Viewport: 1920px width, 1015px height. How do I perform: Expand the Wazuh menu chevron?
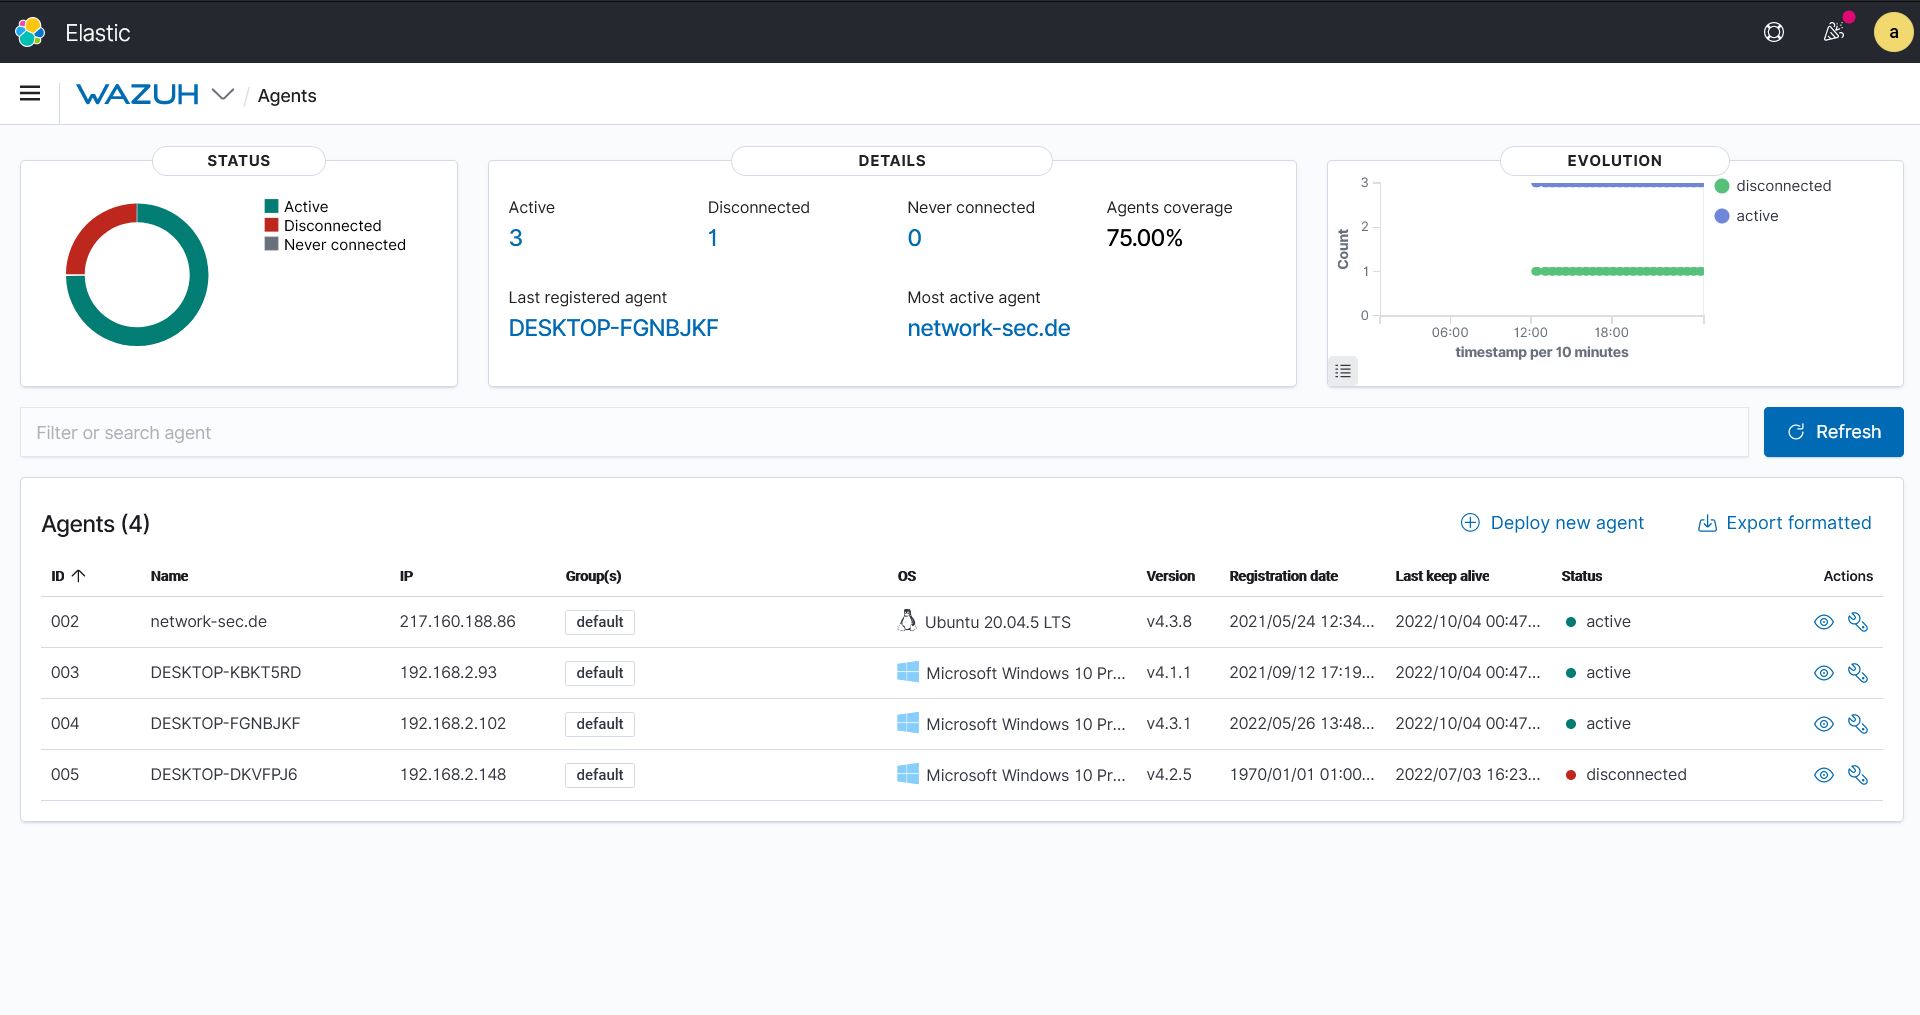223,94
